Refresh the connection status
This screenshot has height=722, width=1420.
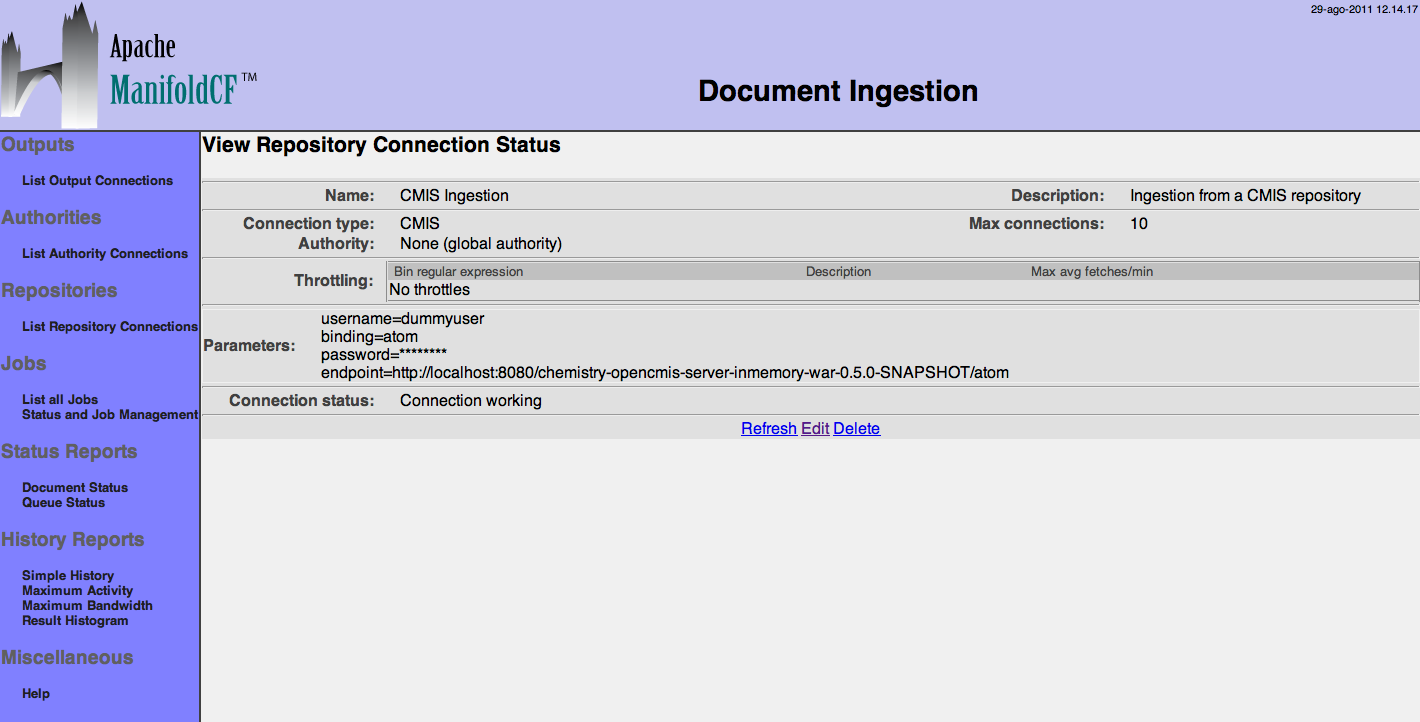[768, 429]
